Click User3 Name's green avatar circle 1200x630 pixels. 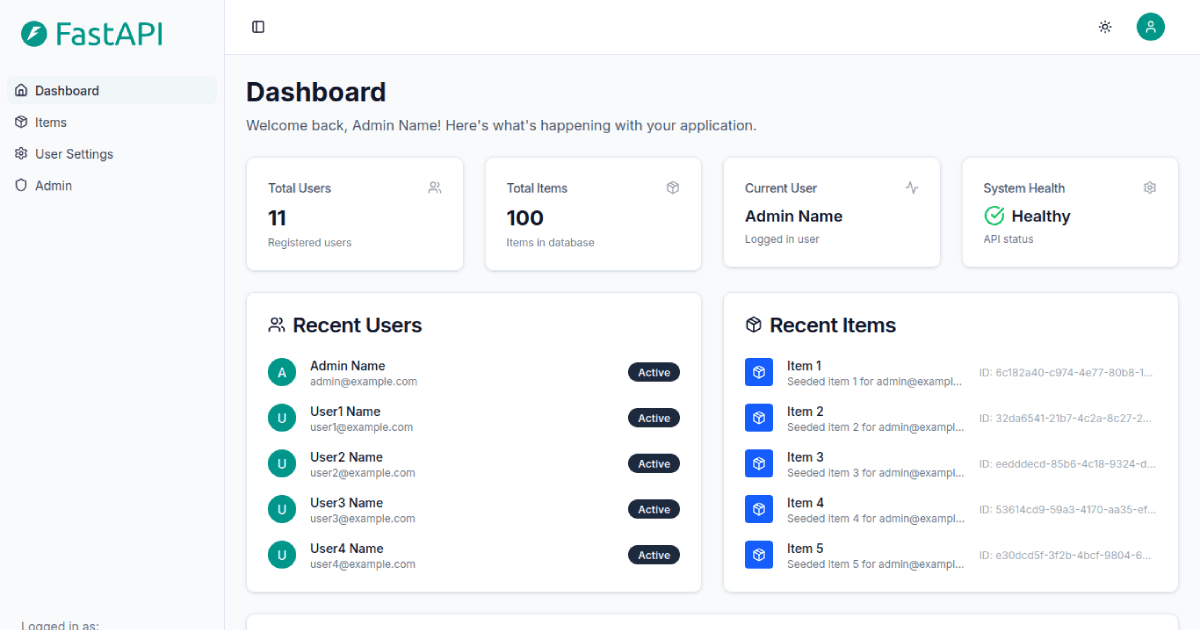click(x=281, y=509)
